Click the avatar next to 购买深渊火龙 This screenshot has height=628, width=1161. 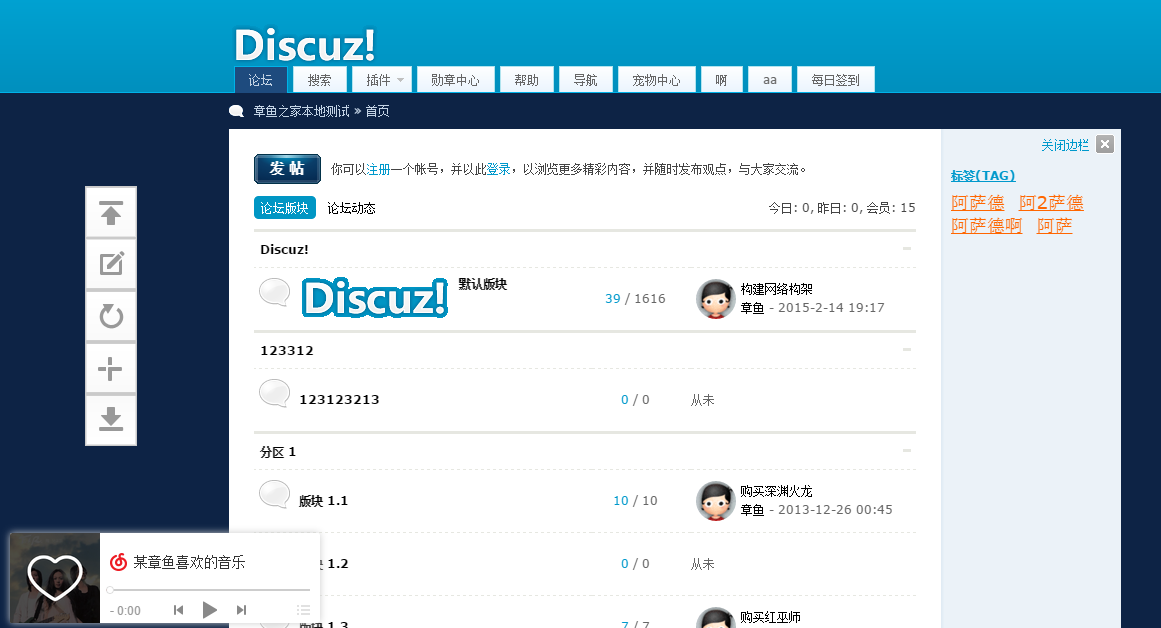(x=715, y=501)
